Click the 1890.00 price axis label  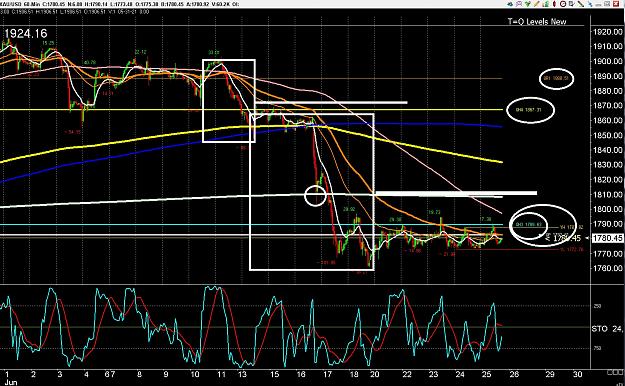click(607, 76)
